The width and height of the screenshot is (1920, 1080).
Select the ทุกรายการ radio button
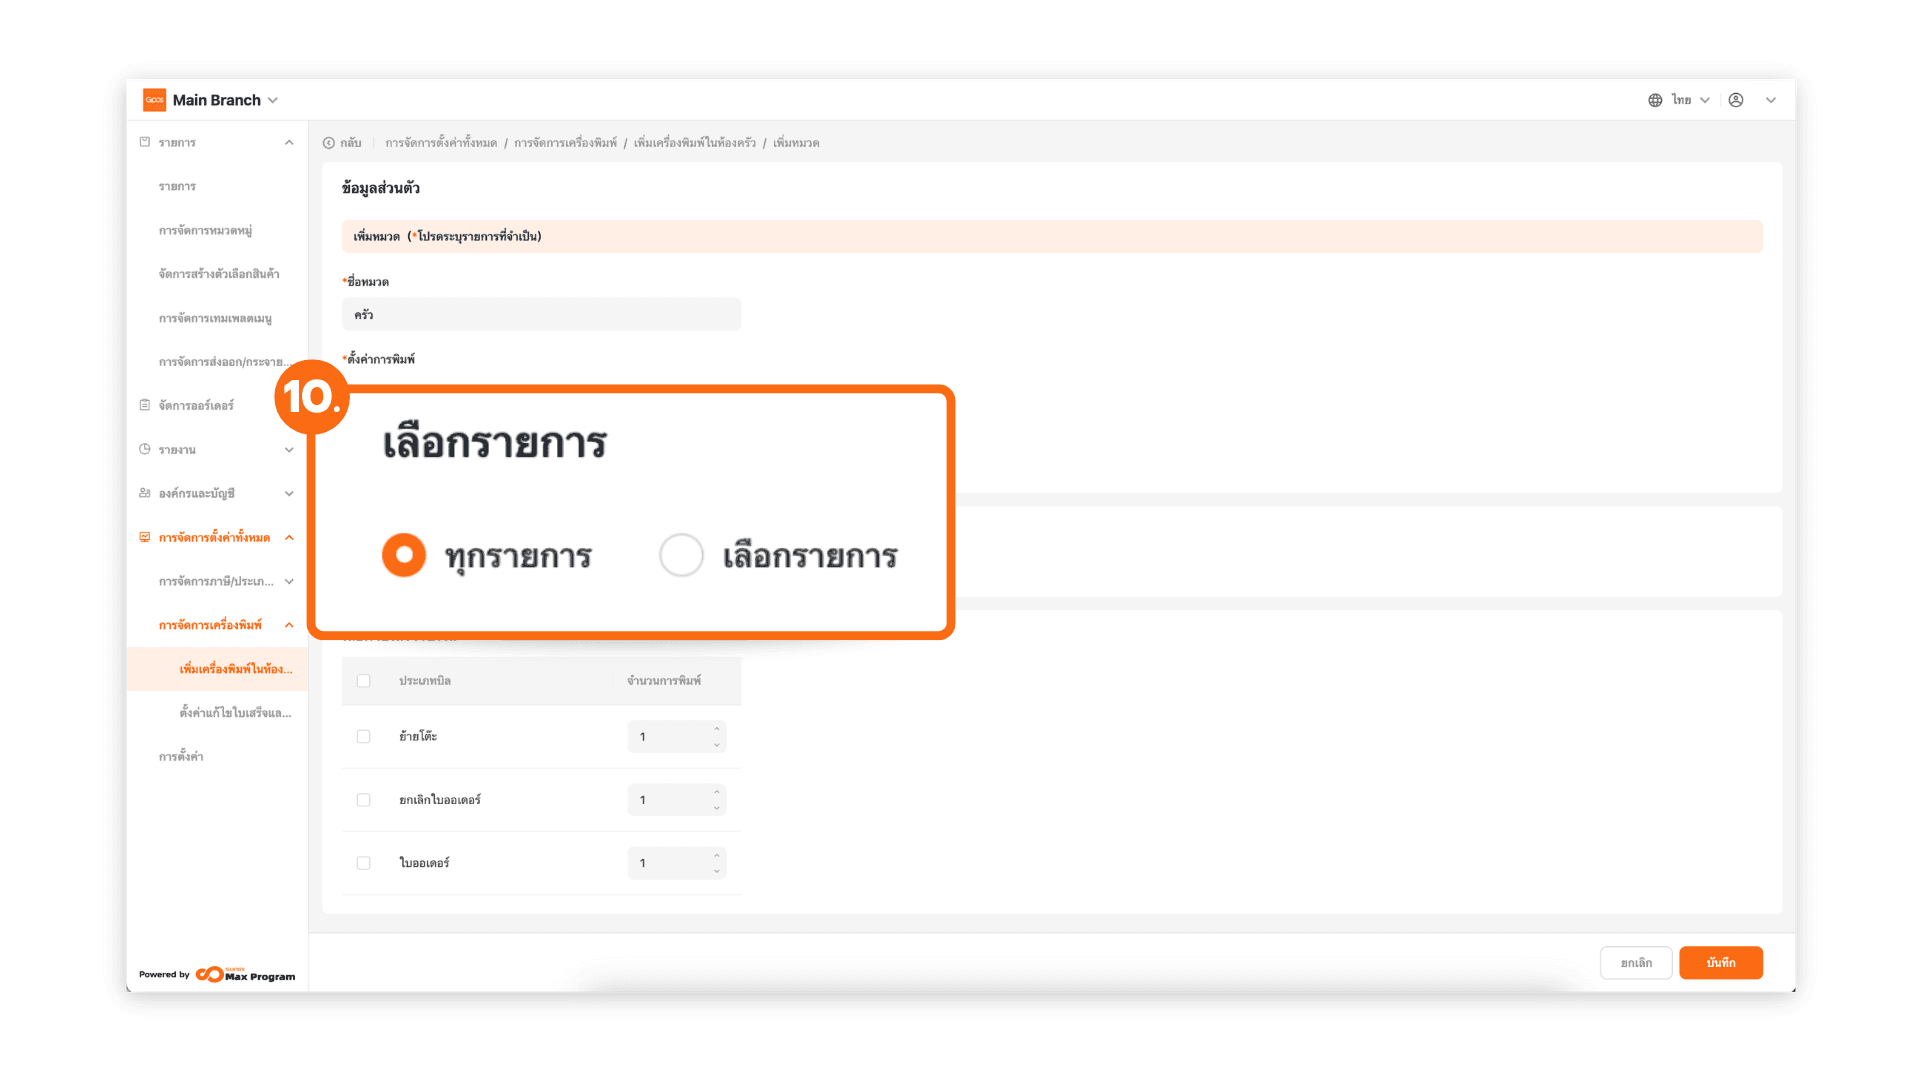(x=404, y=555)
